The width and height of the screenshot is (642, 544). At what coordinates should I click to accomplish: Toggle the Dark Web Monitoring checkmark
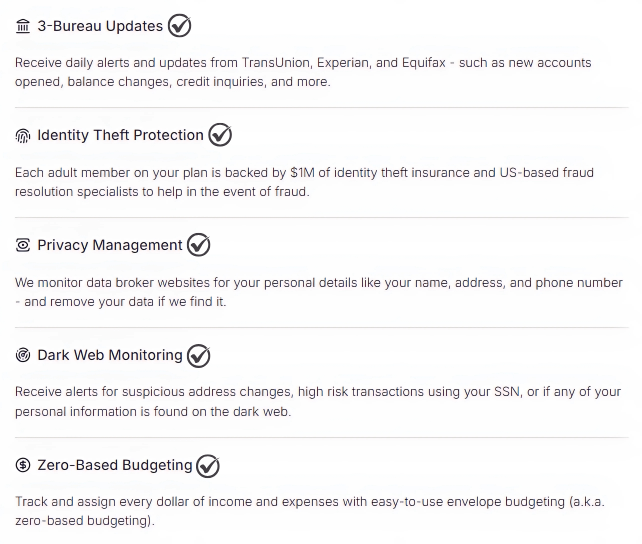199,355
